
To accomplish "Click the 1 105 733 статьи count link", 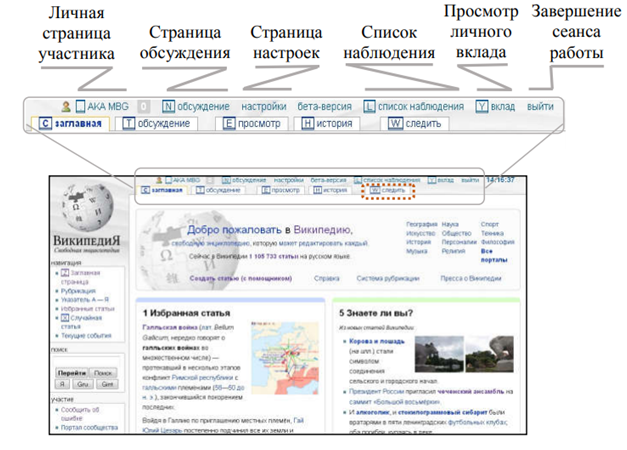I will 274,256.
